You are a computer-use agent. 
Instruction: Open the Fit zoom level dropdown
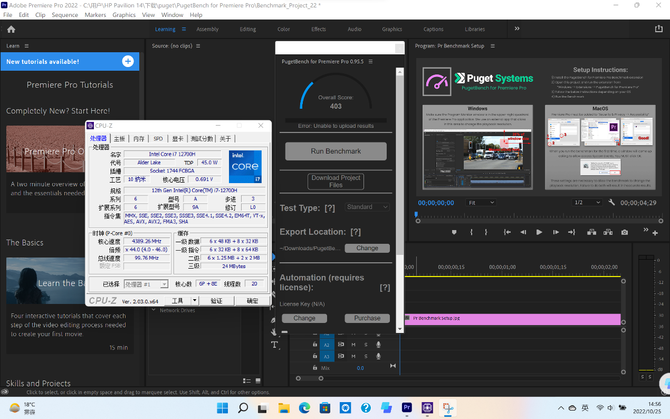(x=480, y=202)
